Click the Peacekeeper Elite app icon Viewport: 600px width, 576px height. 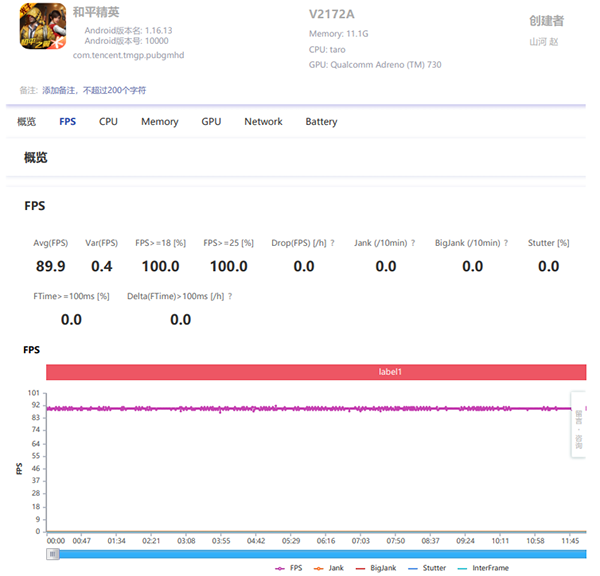pos(42,31)
